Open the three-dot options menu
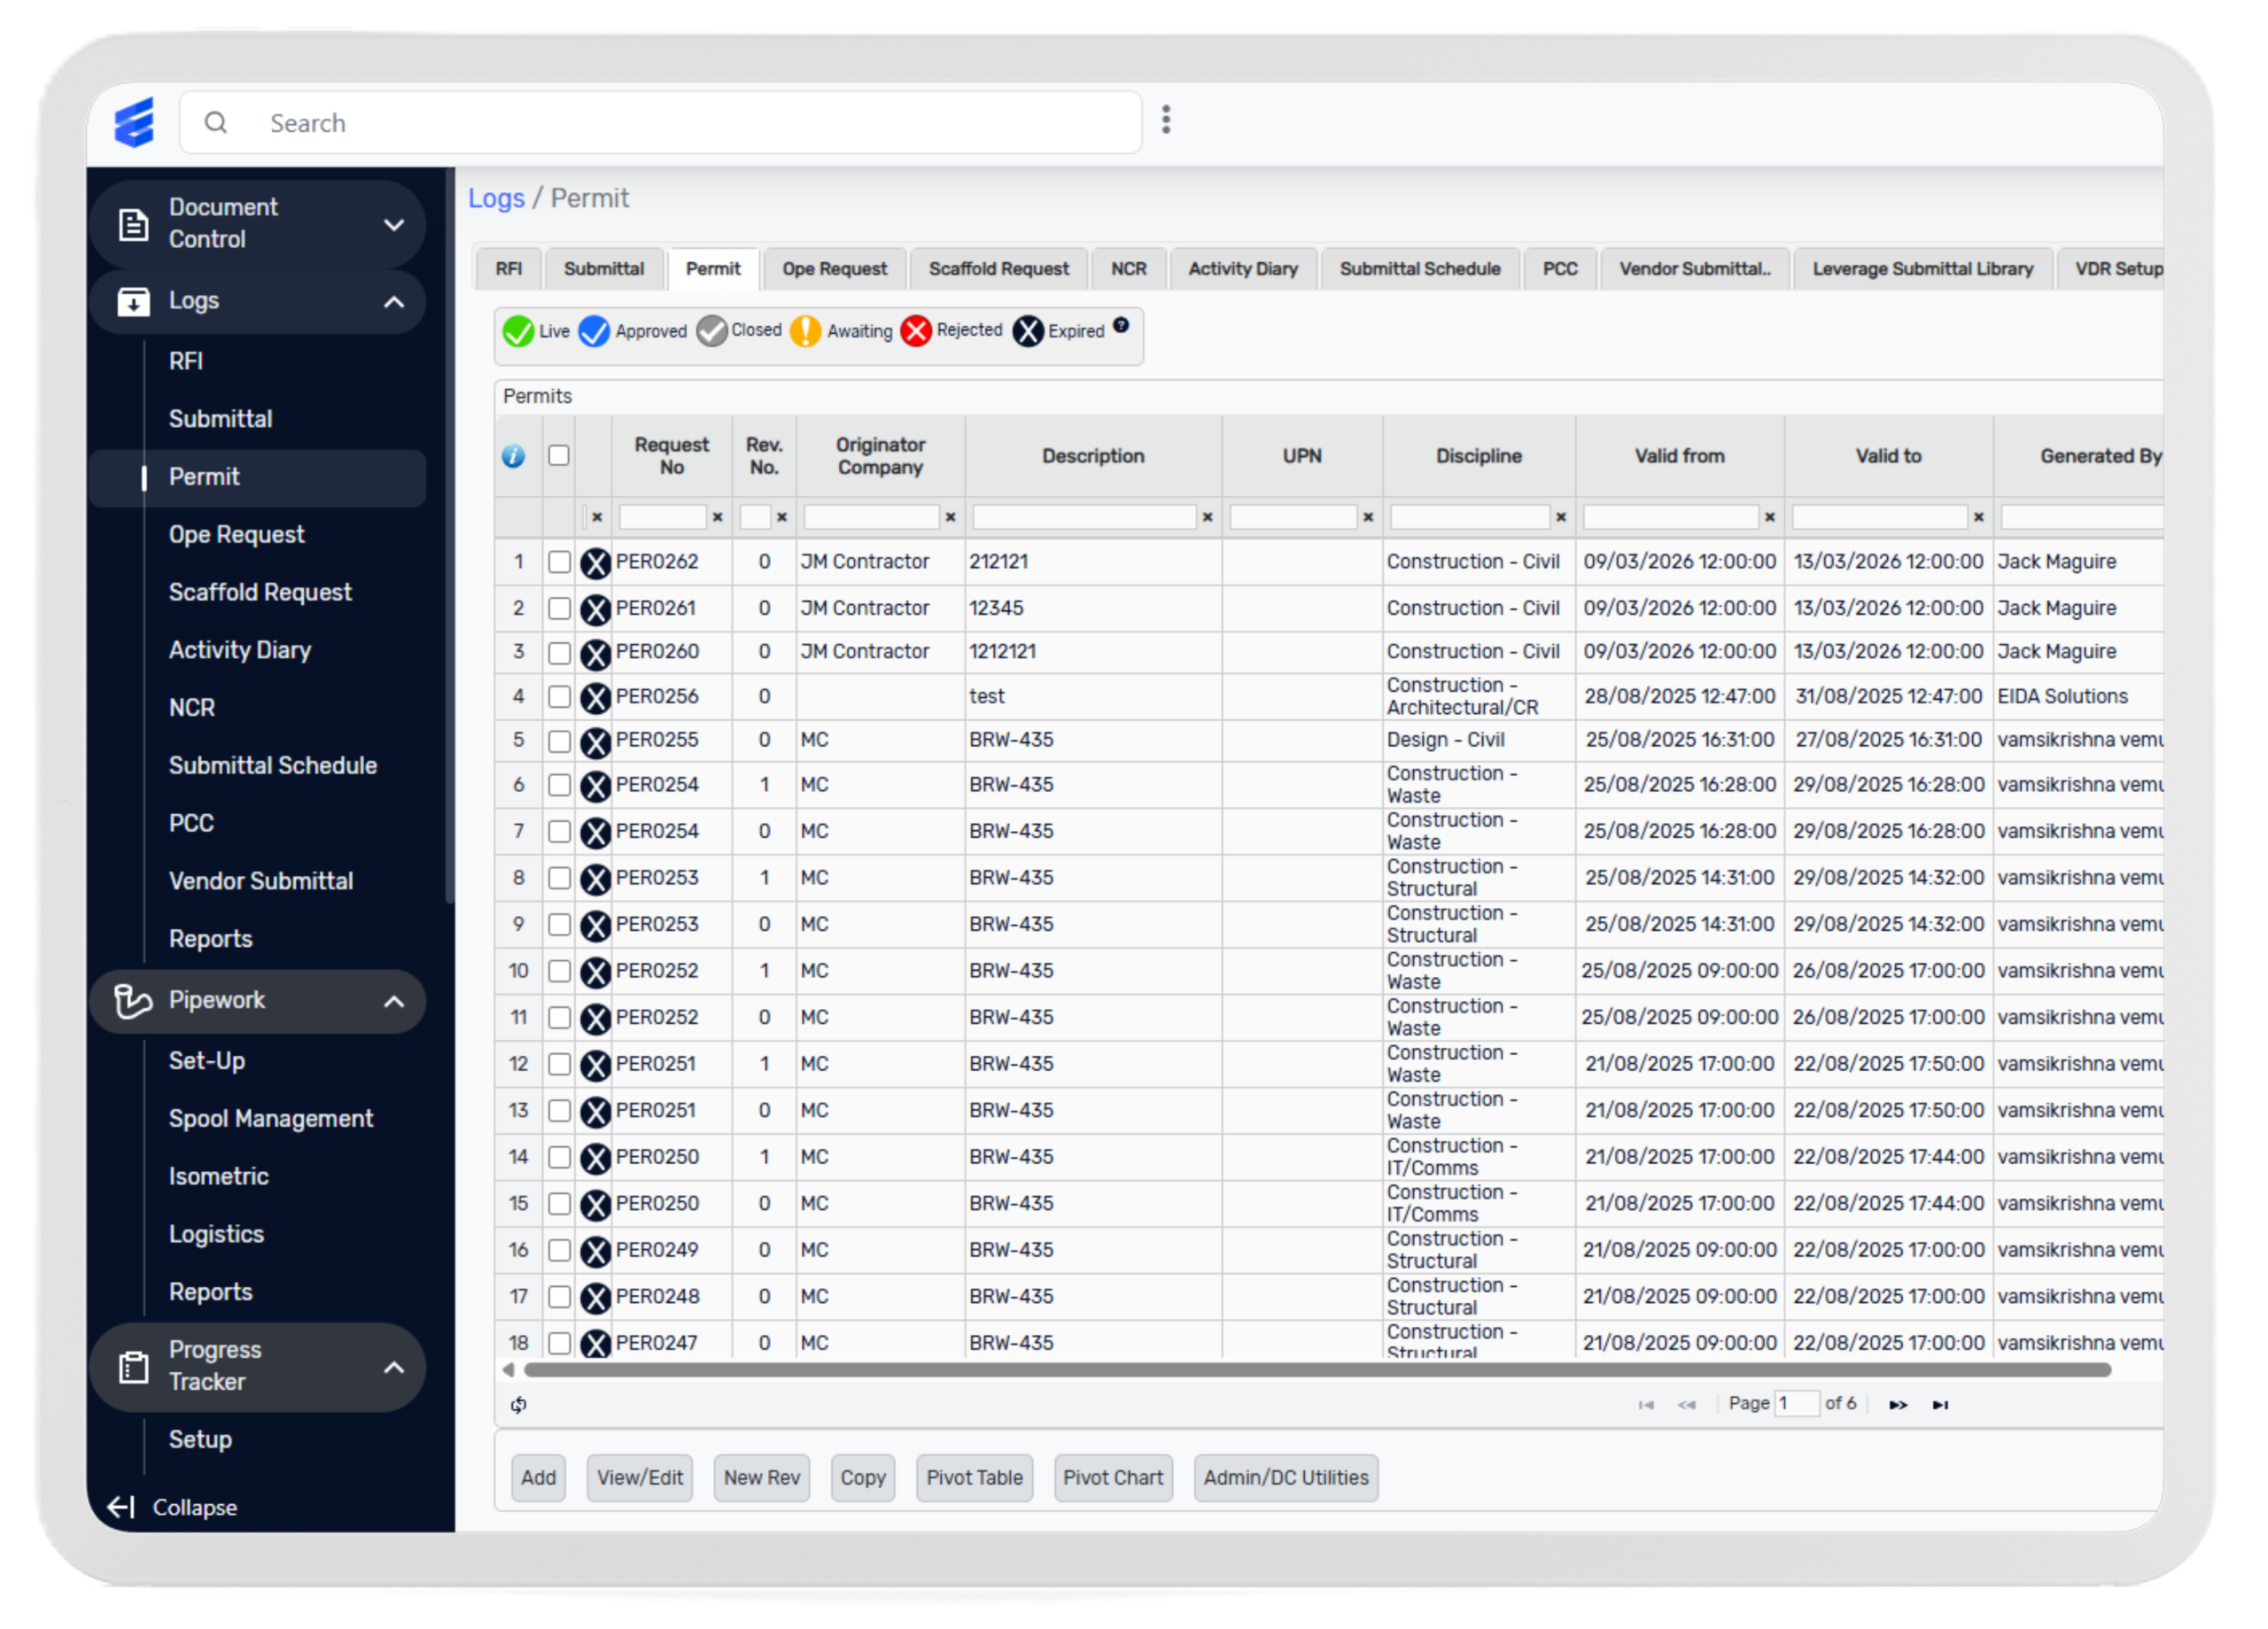The height and width of the screenshot is (1629, 2268). coord(1166,120)
